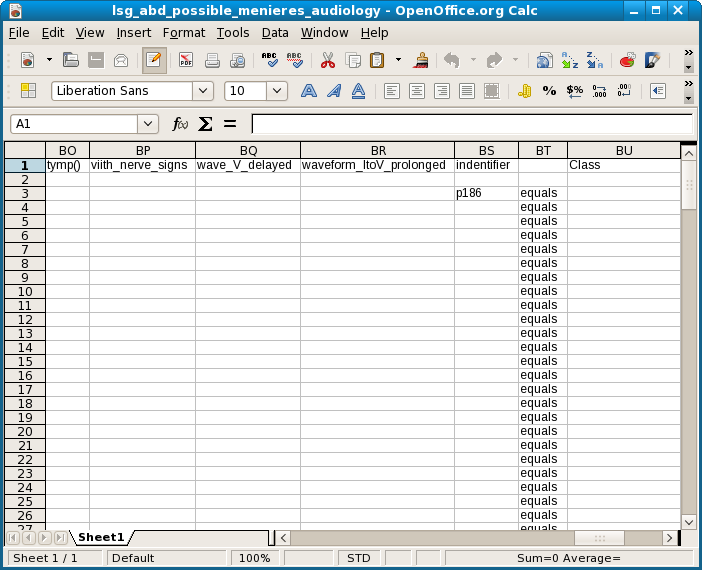Toggle Center Horizontally alignment
This screenshot has width=702, height=570.
[416, 91]
